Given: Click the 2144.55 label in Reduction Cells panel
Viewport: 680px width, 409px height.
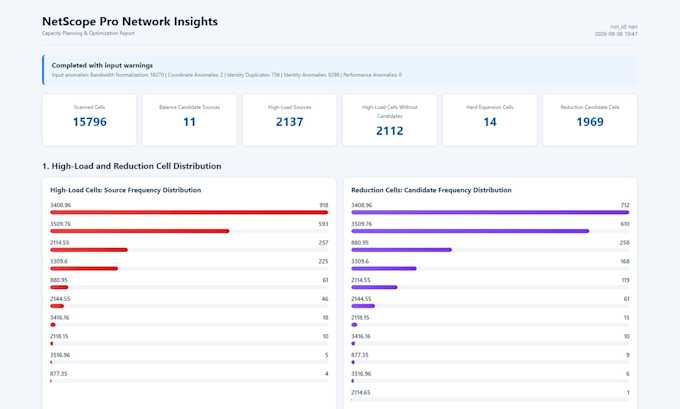Looking at the screenshot, I should (x=361, y=298).
